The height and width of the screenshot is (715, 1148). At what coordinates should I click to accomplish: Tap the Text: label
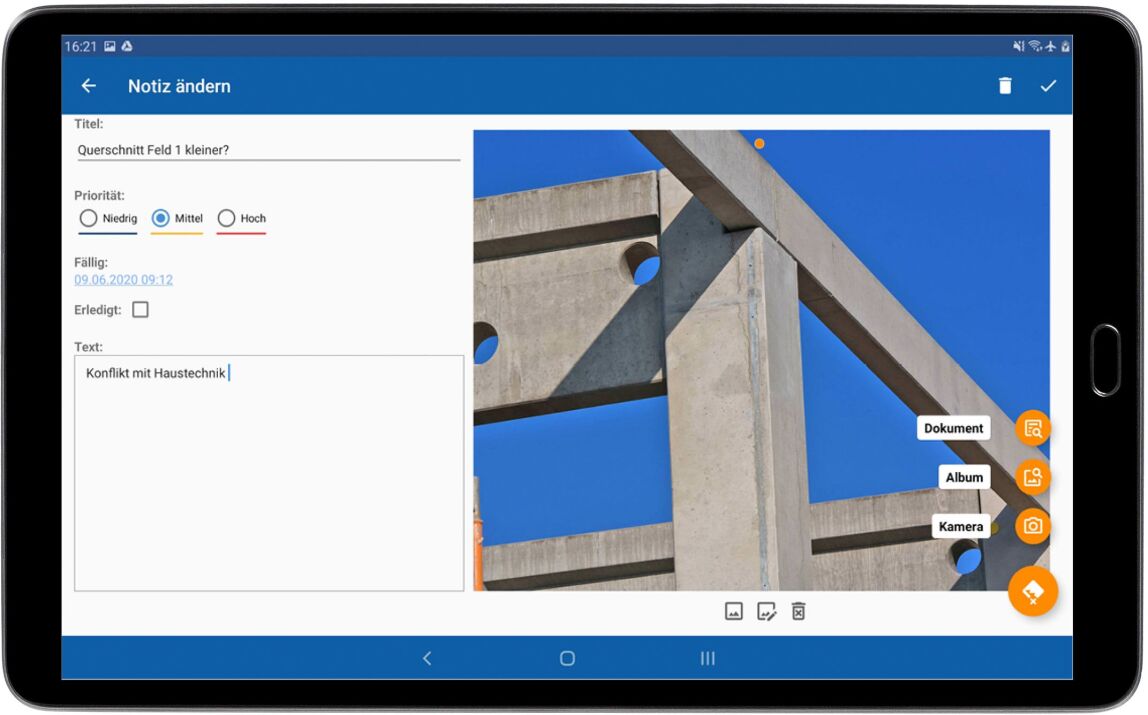click(89, 347)
